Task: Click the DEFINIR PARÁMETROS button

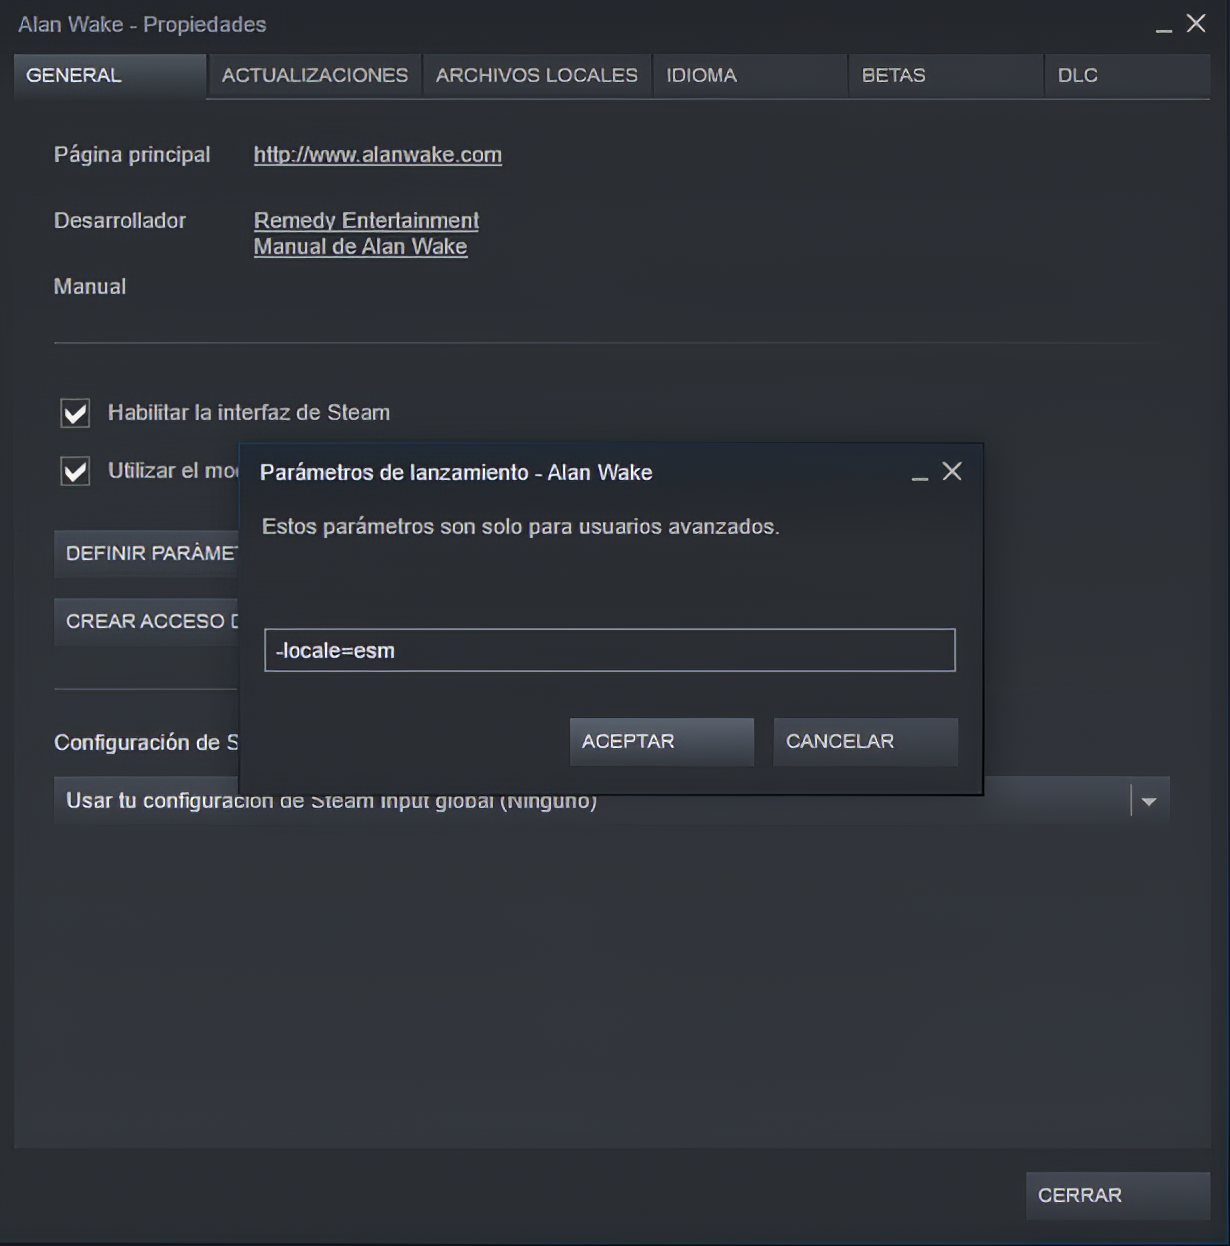Action: tap(146, 554)
